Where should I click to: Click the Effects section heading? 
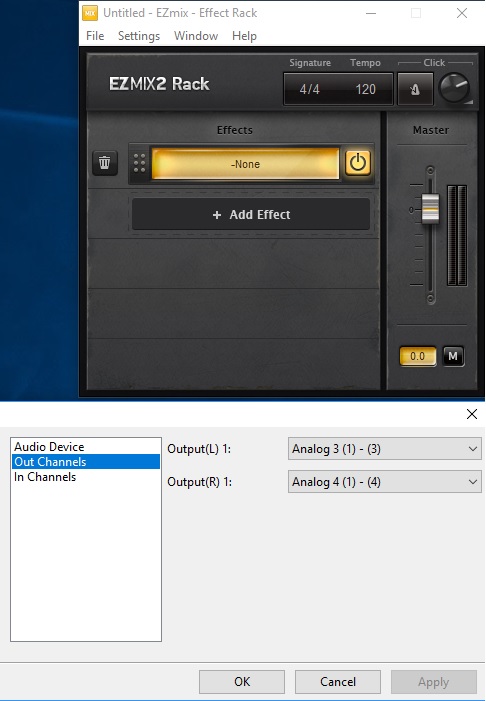235,130
